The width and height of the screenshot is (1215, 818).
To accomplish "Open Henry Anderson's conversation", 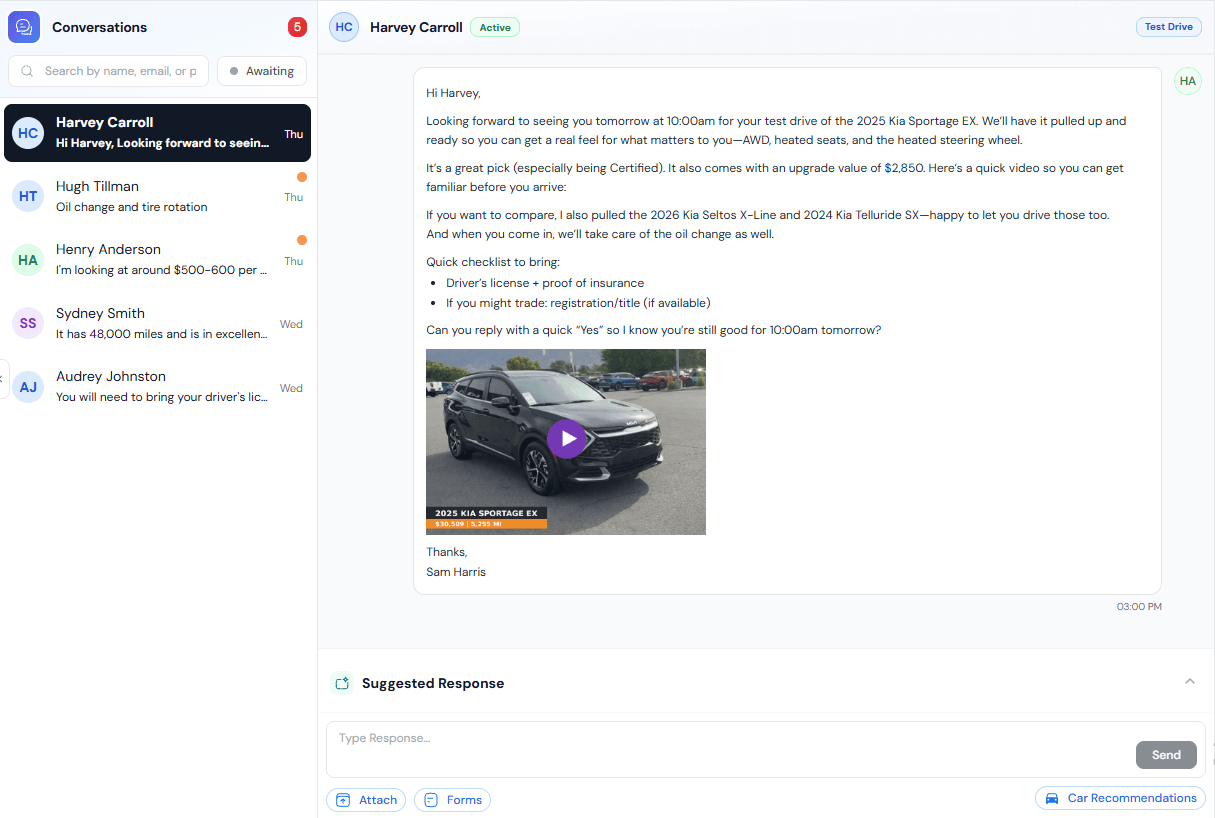I will coord(158,260).
